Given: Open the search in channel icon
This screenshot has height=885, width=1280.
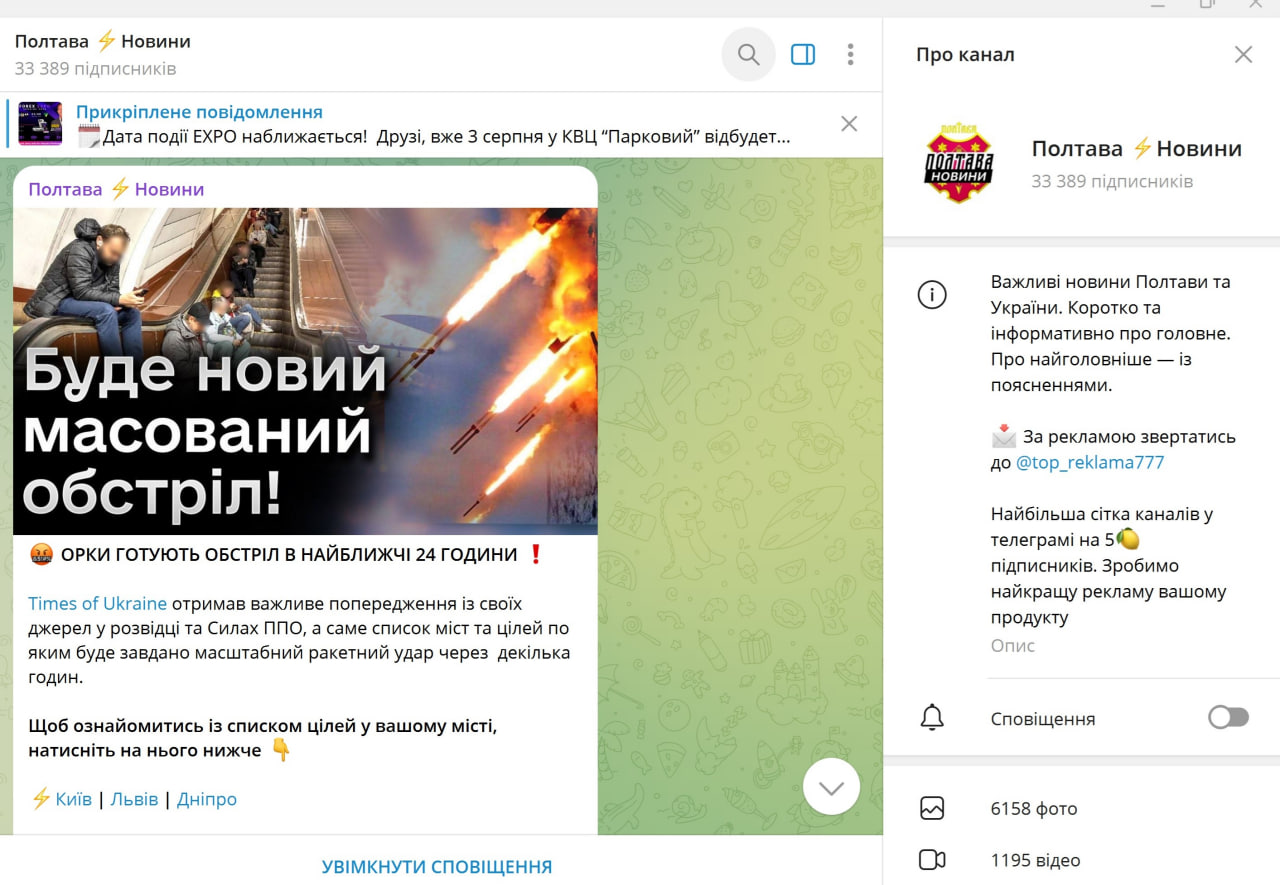Looking at the screenshot, I should pyautogui.click(x=748, y=55).
